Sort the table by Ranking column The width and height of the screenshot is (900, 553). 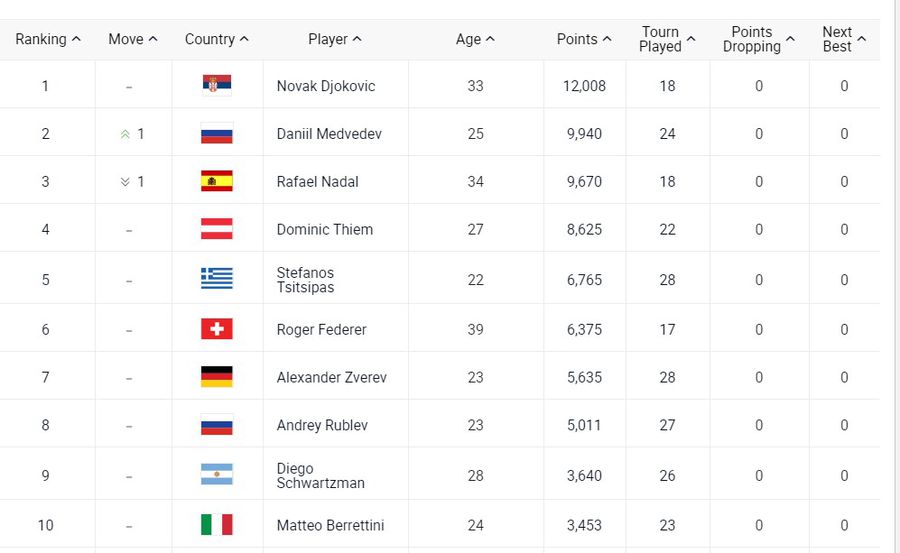[x=48, y=39]
